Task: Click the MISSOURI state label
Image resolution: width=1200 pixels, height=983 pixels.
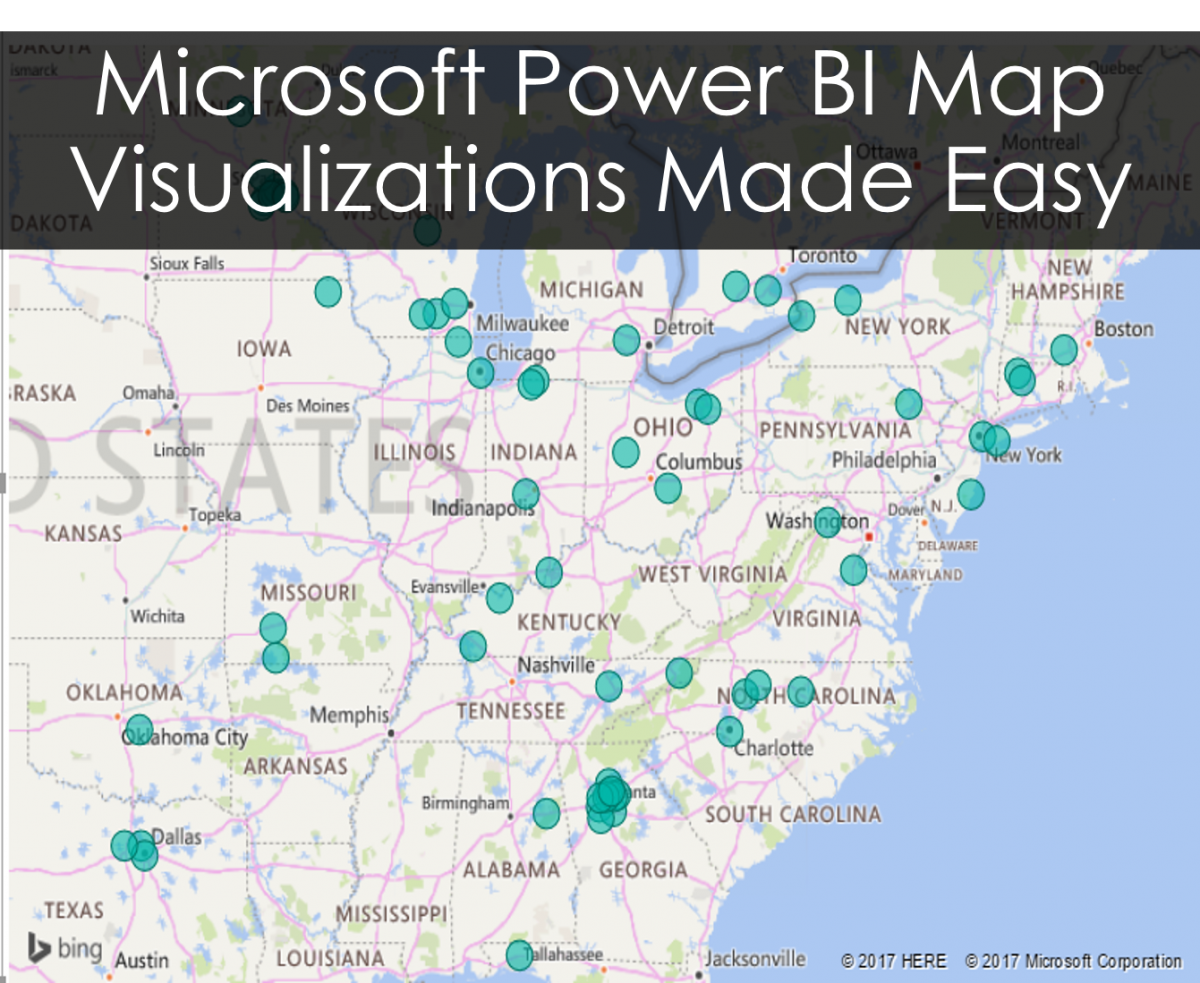Action: pos(308,594)
